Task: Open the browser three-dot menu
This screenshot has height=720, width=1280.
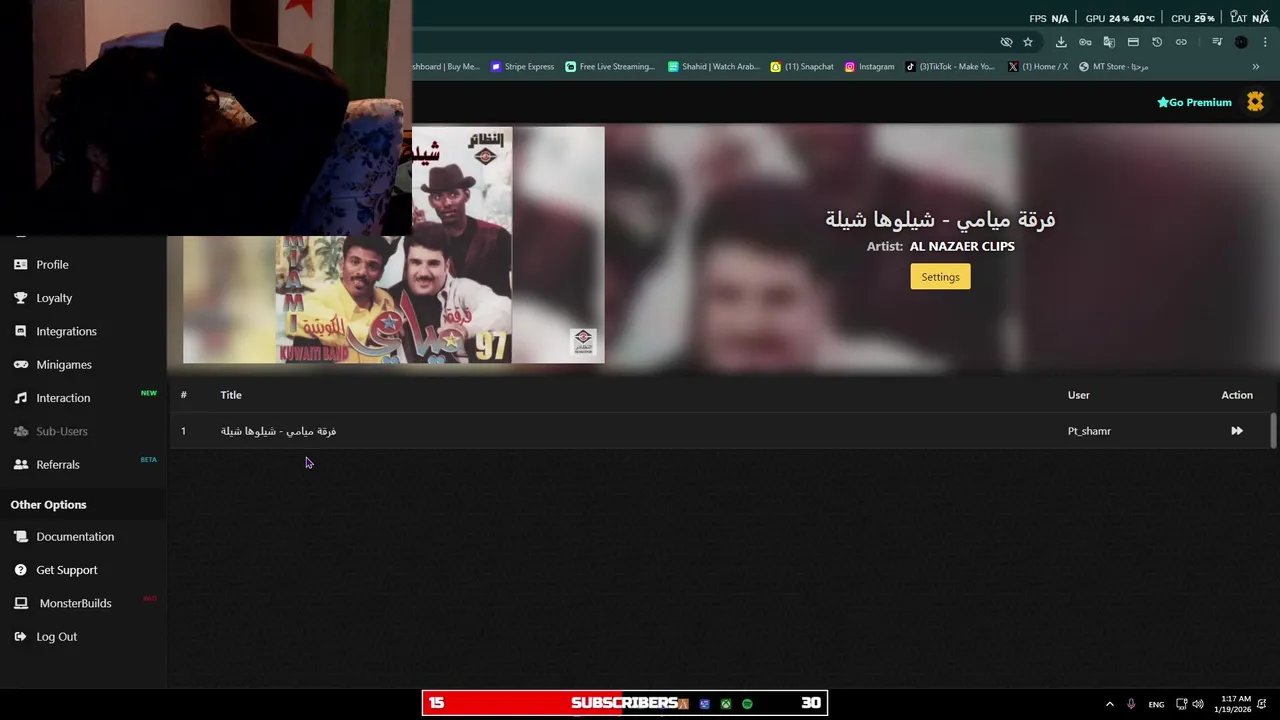Action: (1266, 42)
